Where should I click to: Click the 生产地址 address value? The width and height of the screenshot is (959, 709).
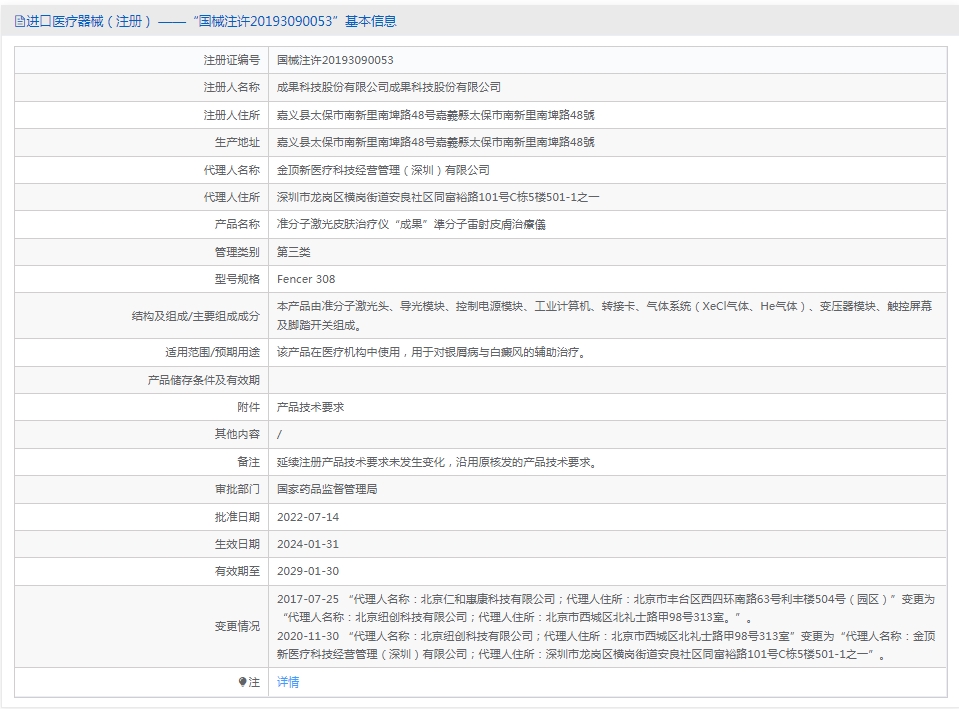coord(435,142)
